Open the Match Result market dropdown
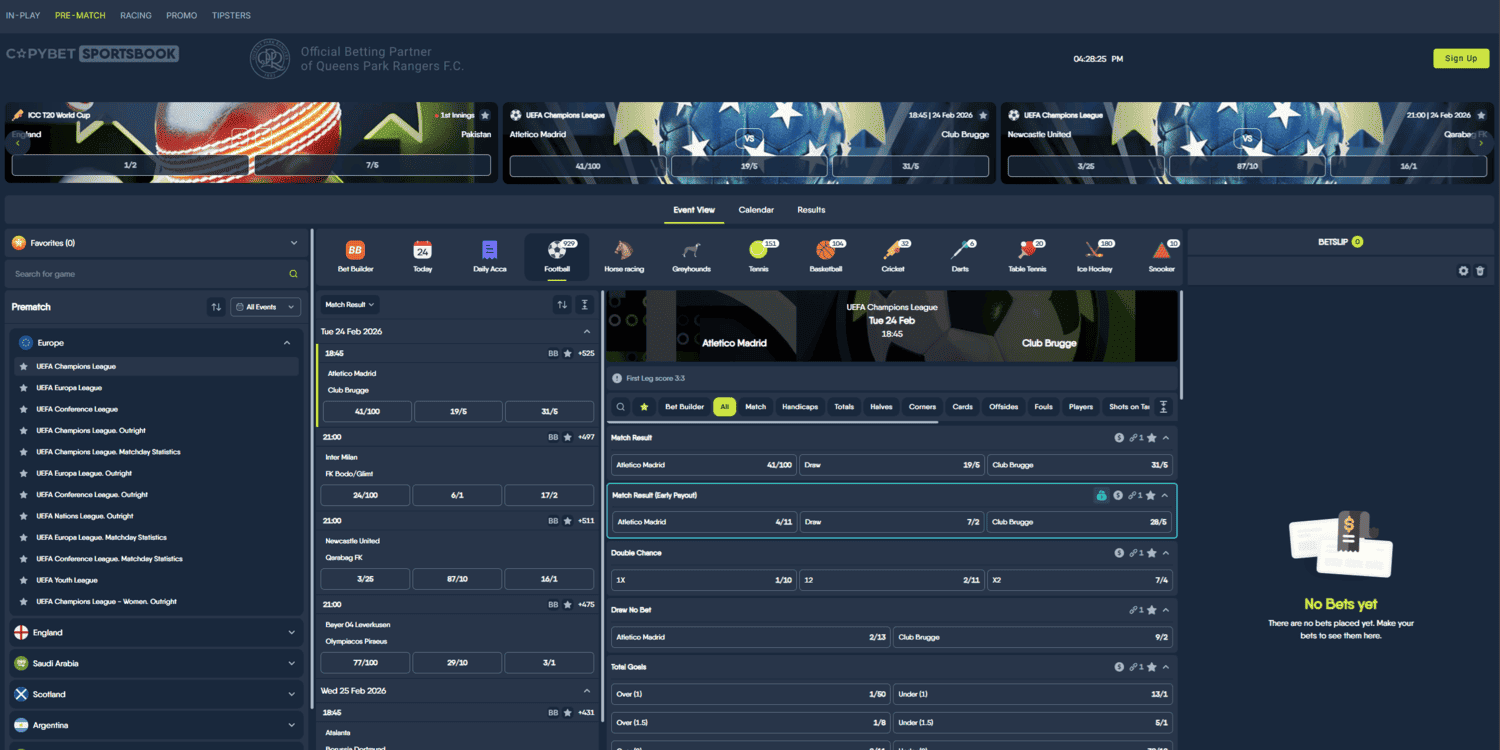1500x750 pixels. click(x=349, y=305)
